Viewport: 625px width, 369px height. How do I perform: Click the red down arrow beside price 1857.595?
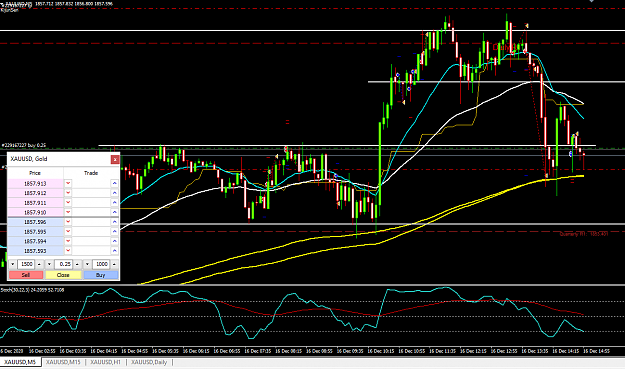[x=68, y=232]
